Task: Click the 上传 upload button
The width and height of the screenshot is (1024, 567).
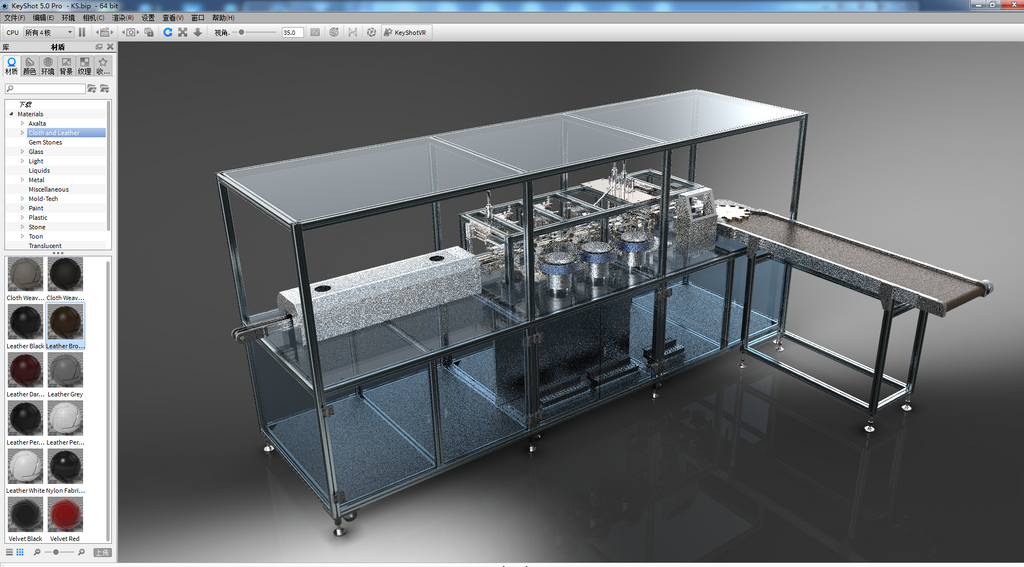Action: (x=102, y=553)
